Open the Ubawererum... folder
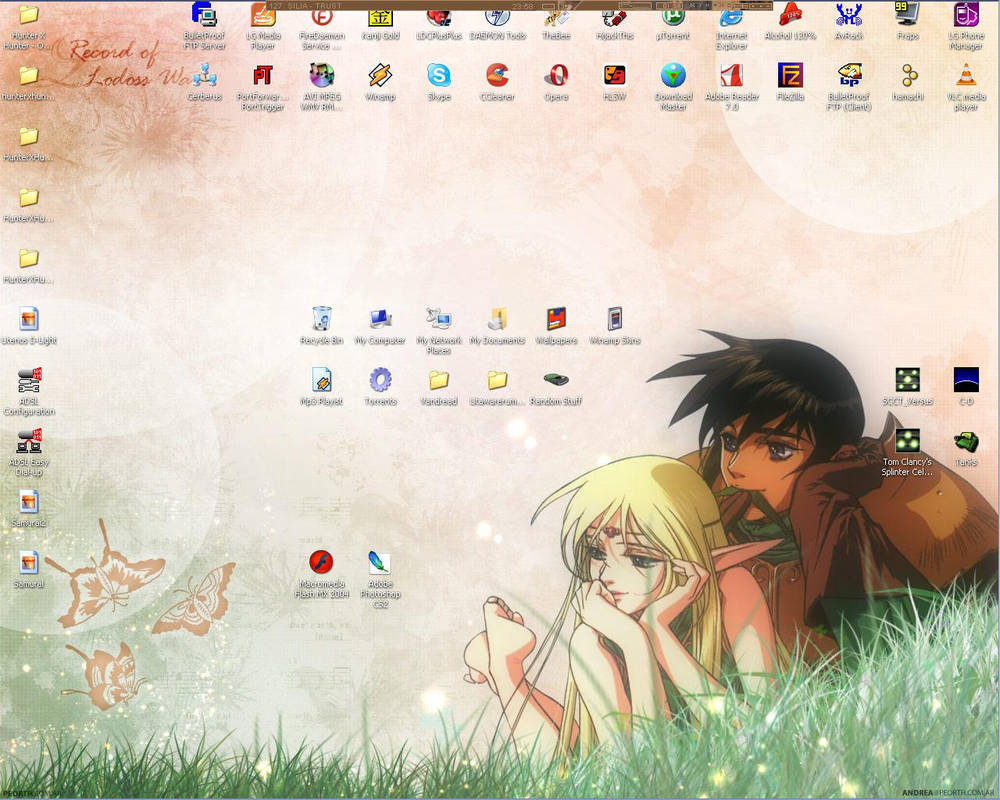Viewport: 1000px width, 800px height. point(497,380)
